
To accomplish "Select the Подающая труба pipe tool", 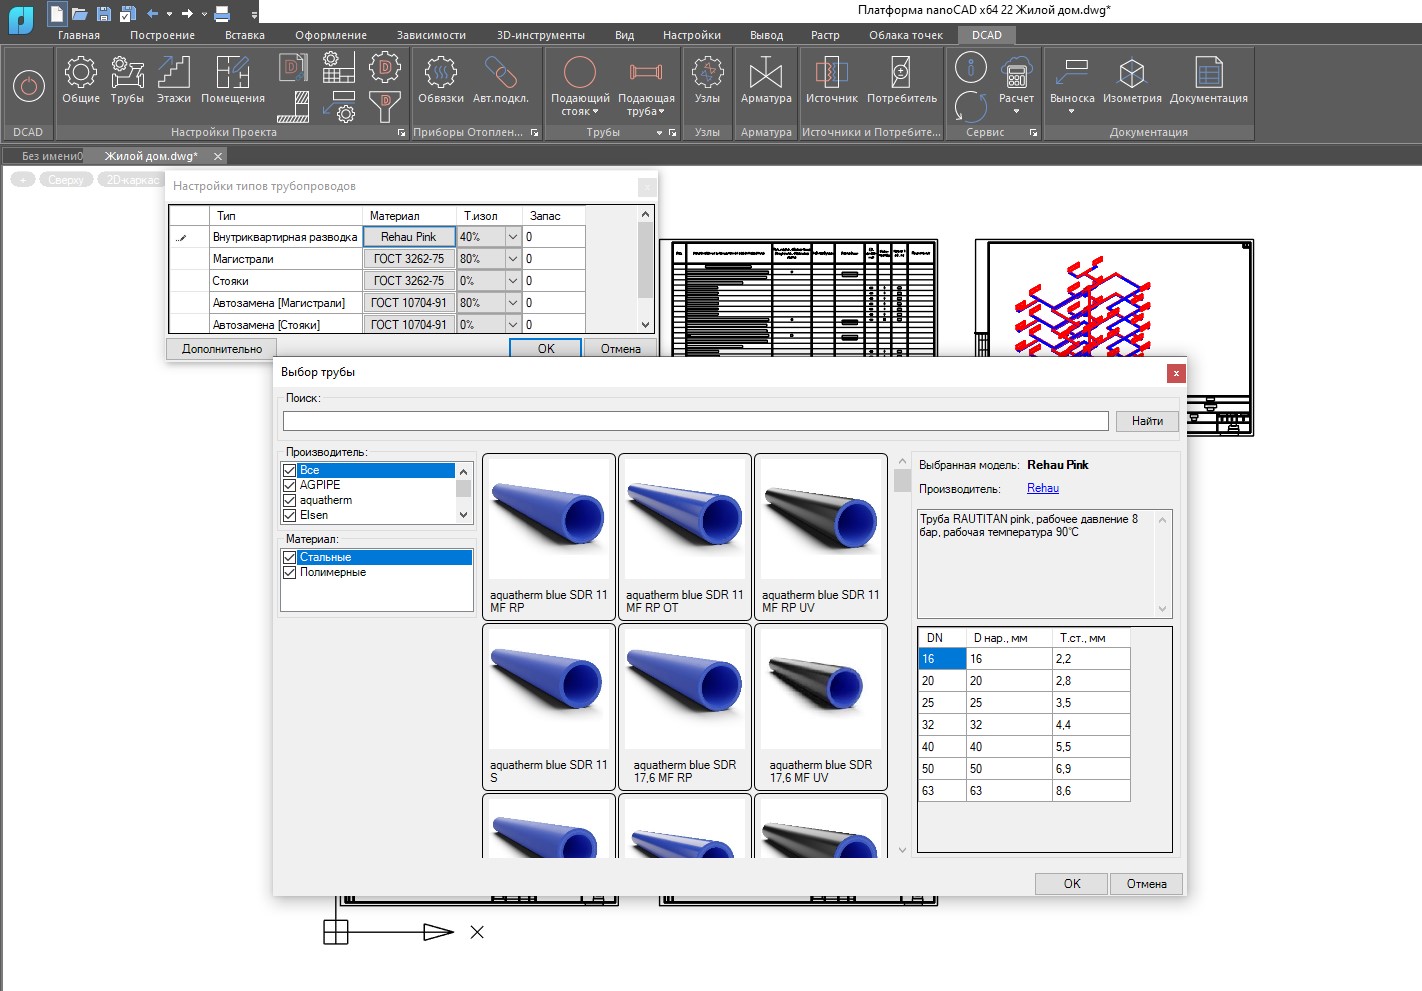I will 646,85.
